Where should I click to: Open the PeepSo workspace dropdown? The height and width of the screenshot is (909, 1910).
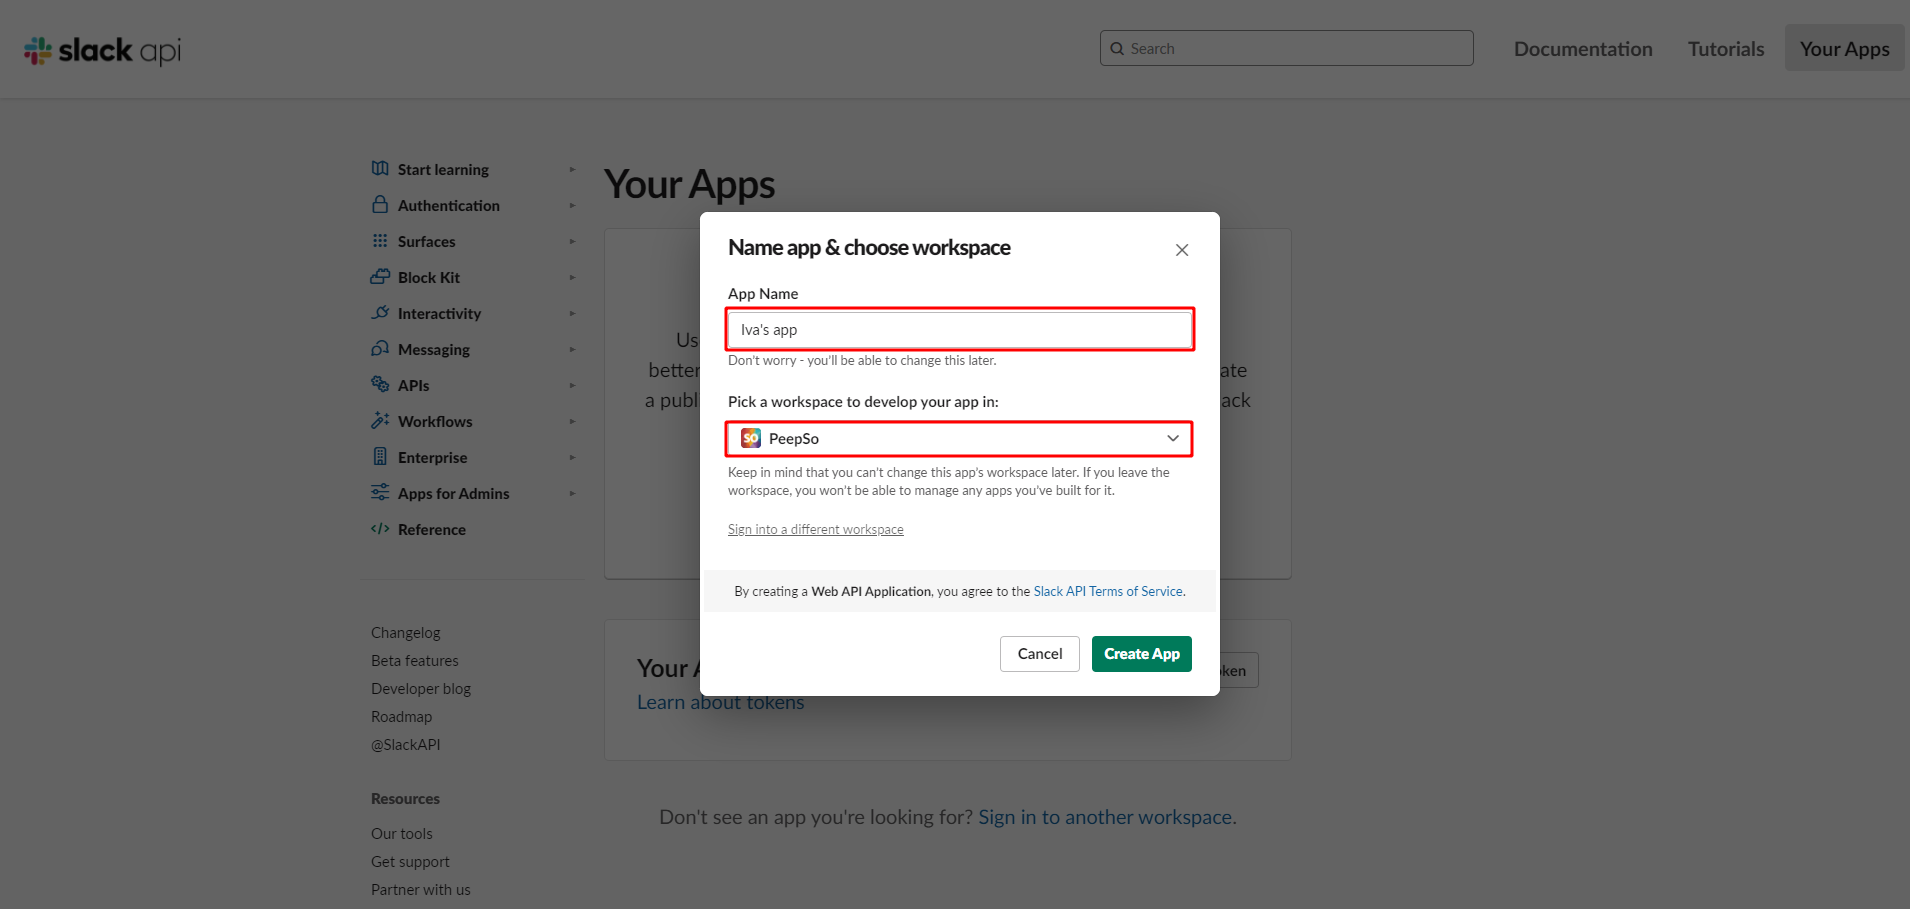(x=960, y=439)
